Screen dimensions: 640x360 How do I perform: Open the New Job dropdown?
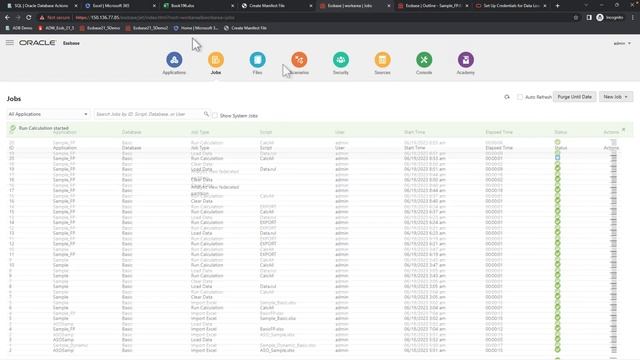[616, 97]
